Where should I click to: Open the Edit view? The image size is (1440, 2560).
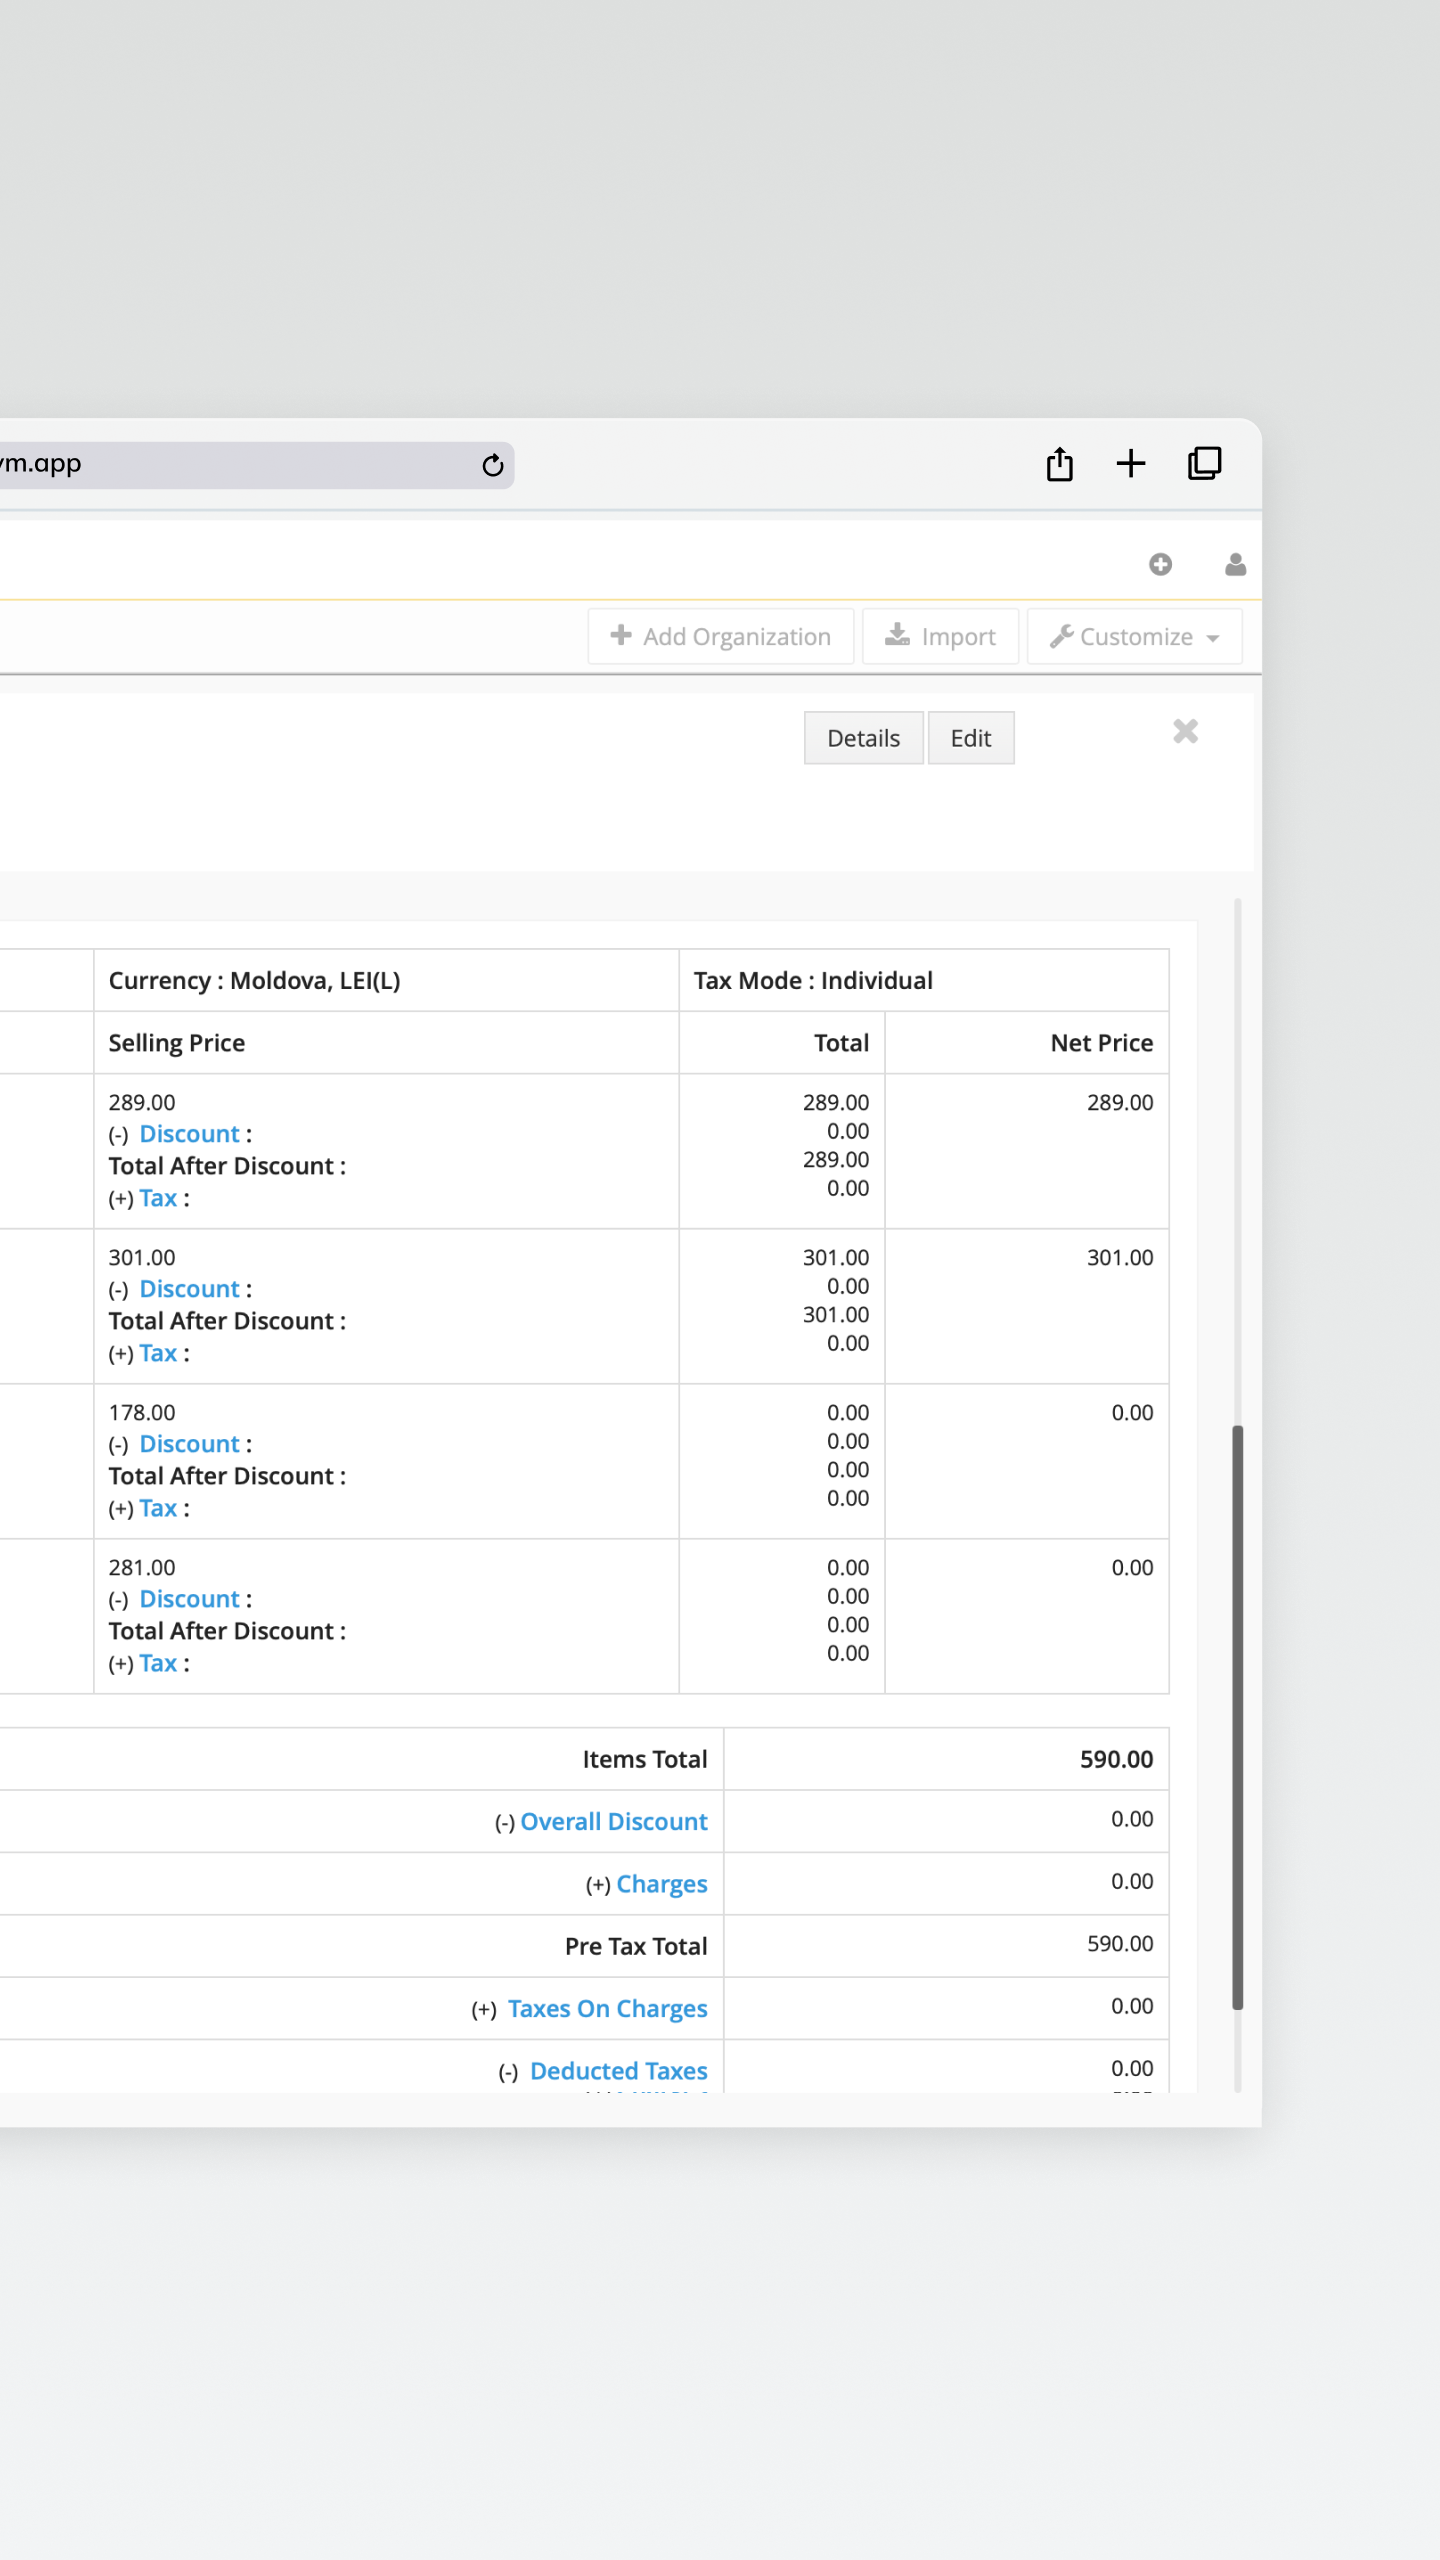tap(970, 739)
